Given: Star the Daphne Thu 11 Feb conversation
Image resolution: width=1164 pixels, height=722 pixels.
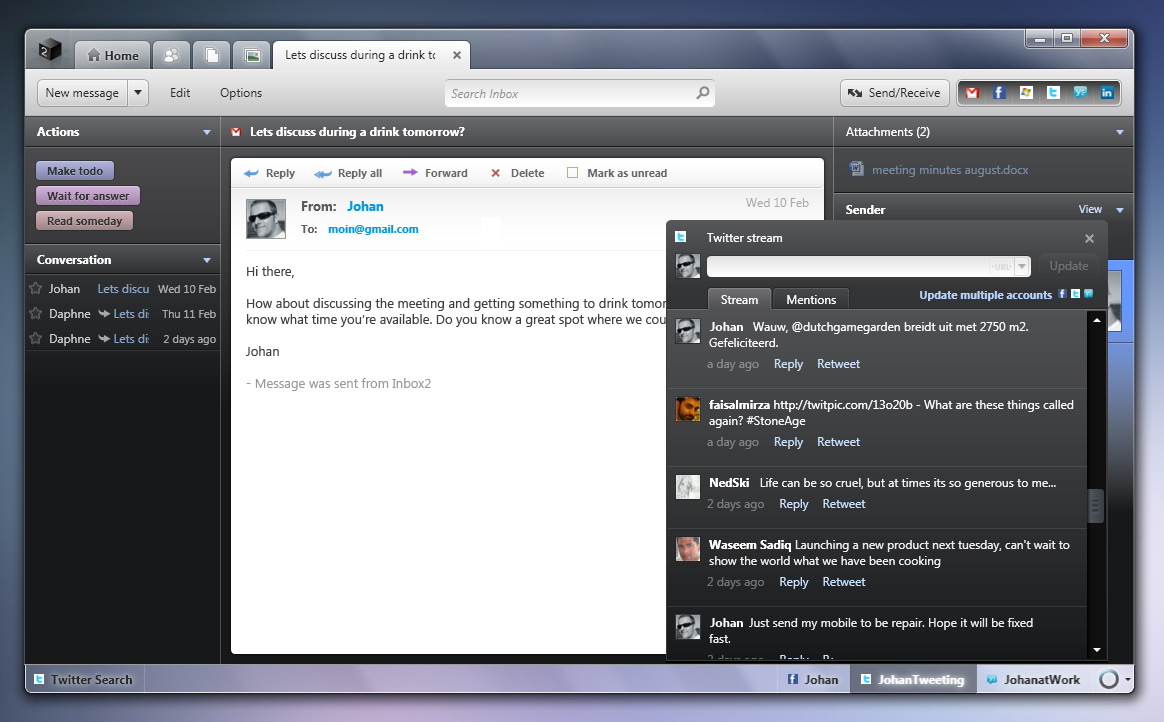Looking at the screenshot, I should [x=35, y=313].
